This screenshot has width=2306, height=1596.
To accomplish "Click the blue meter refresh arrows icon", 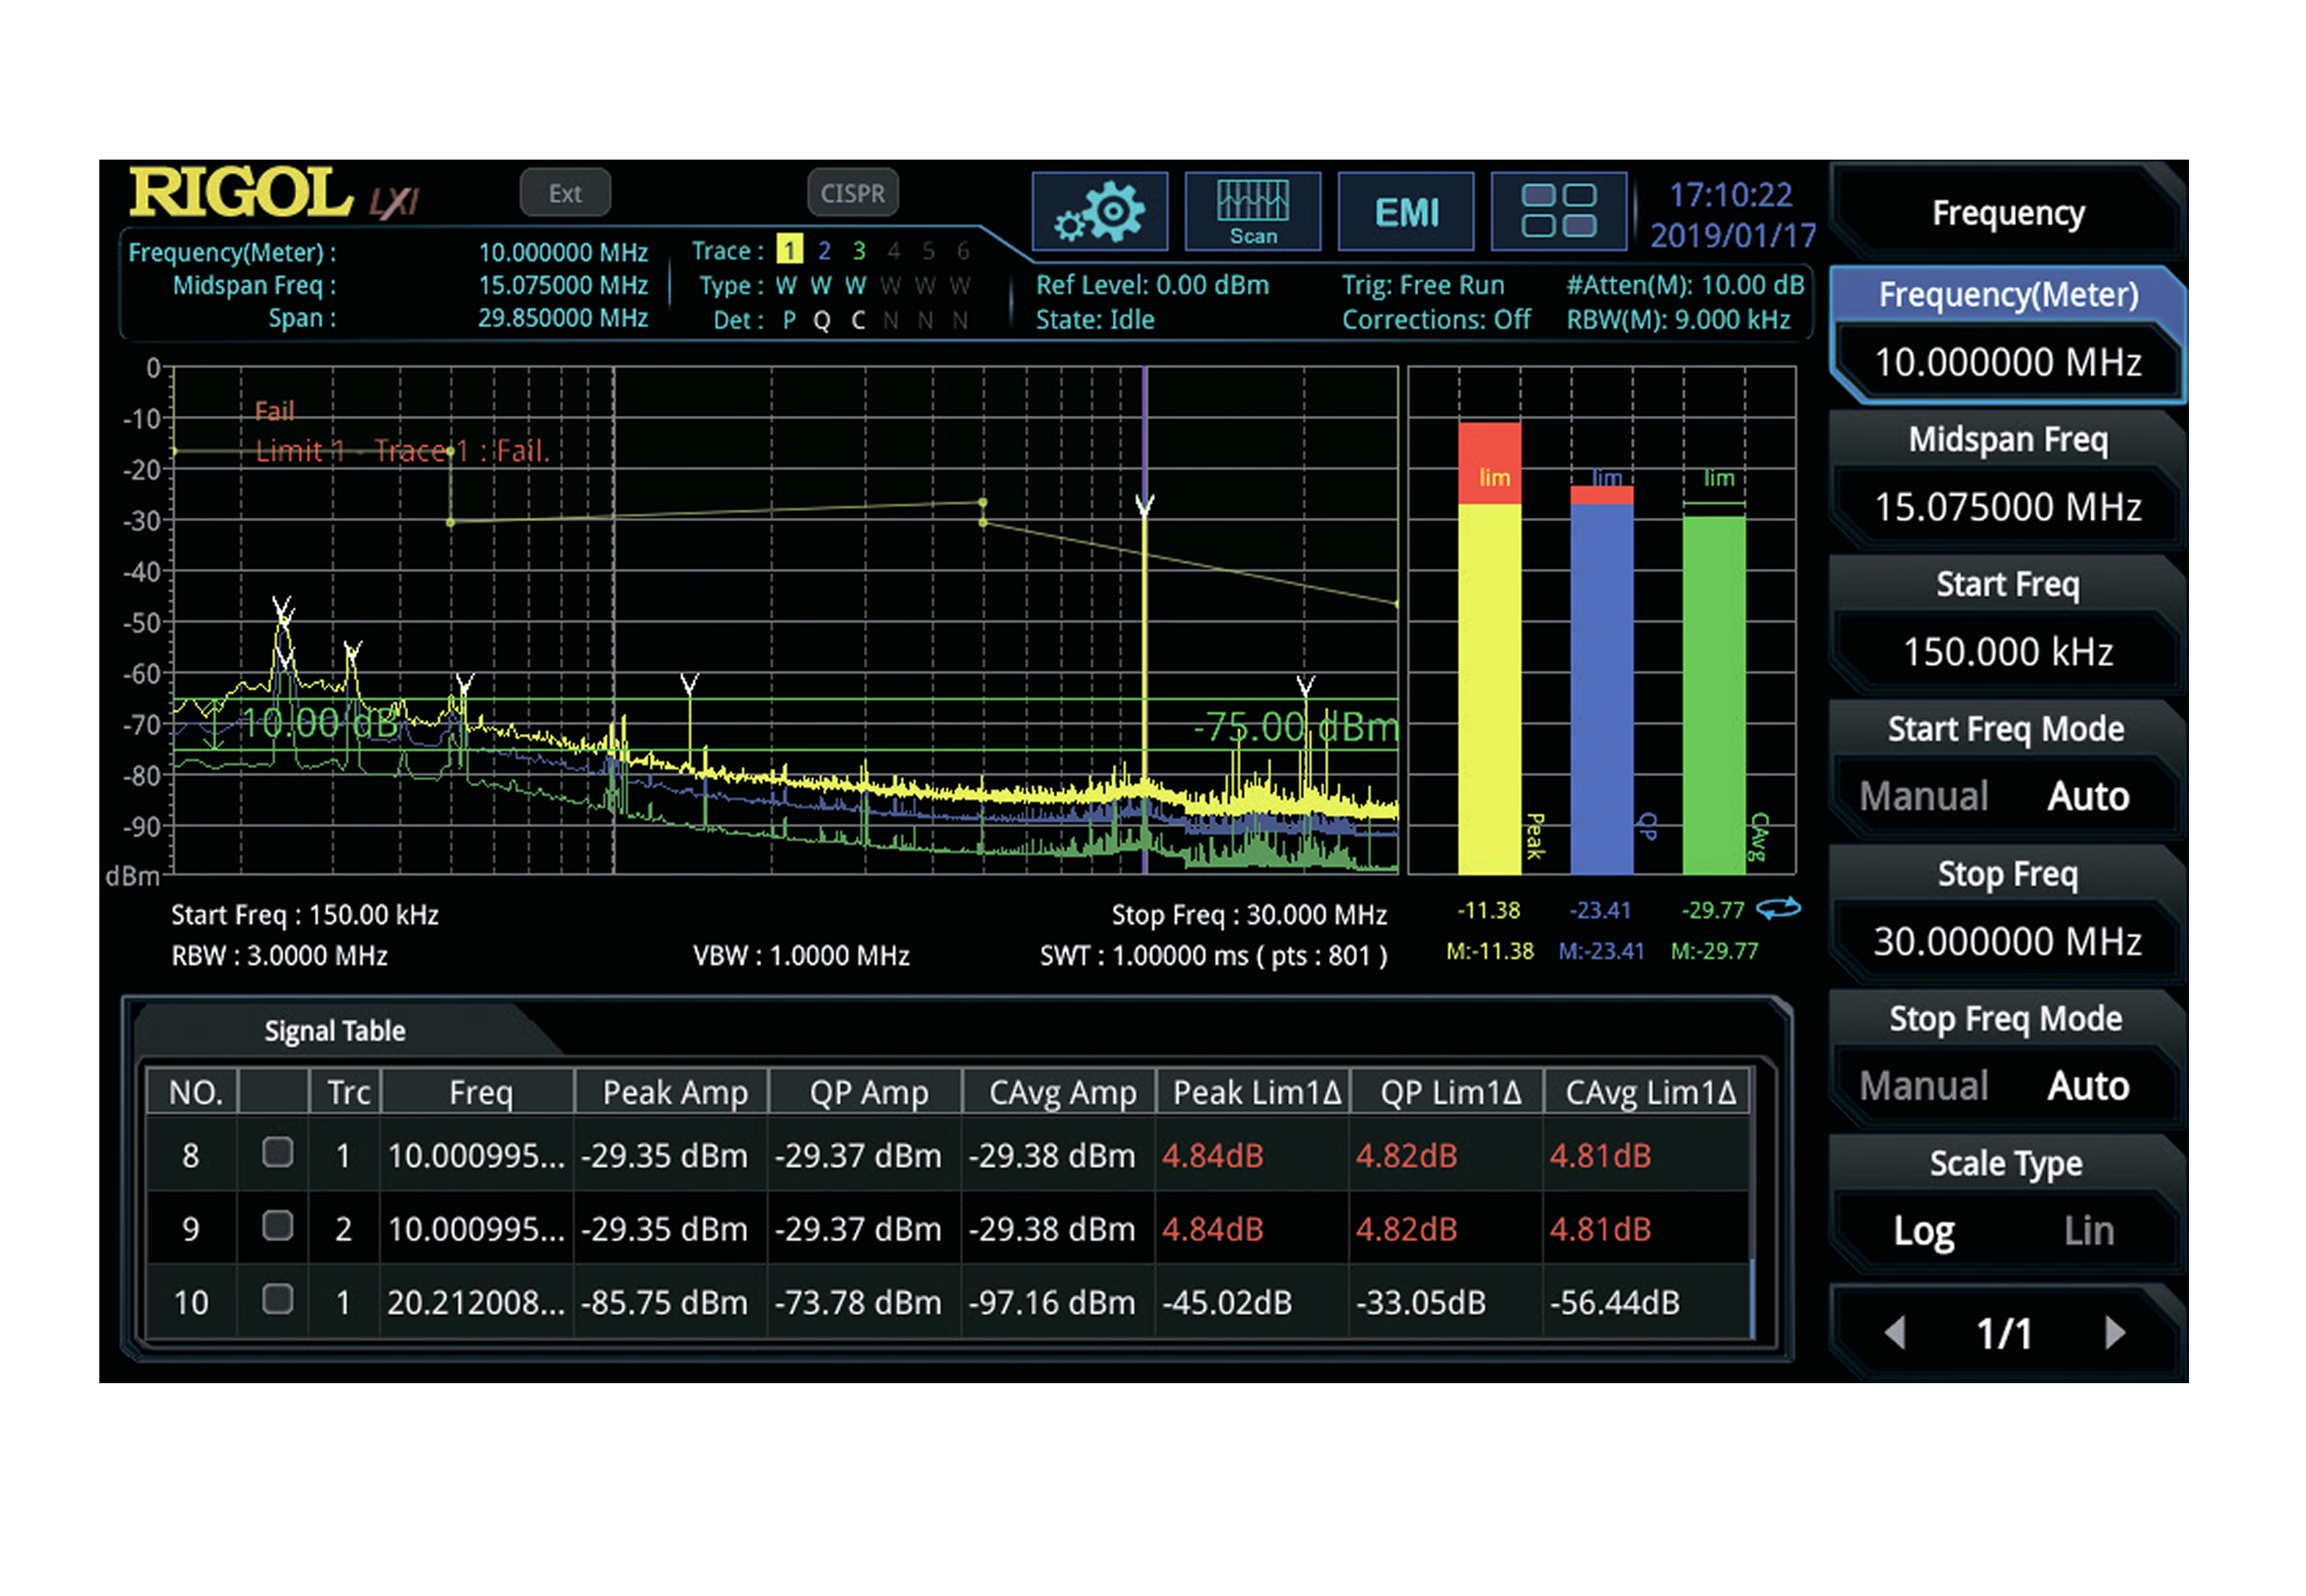I will pyautogui.click(x=1777, y=908).
